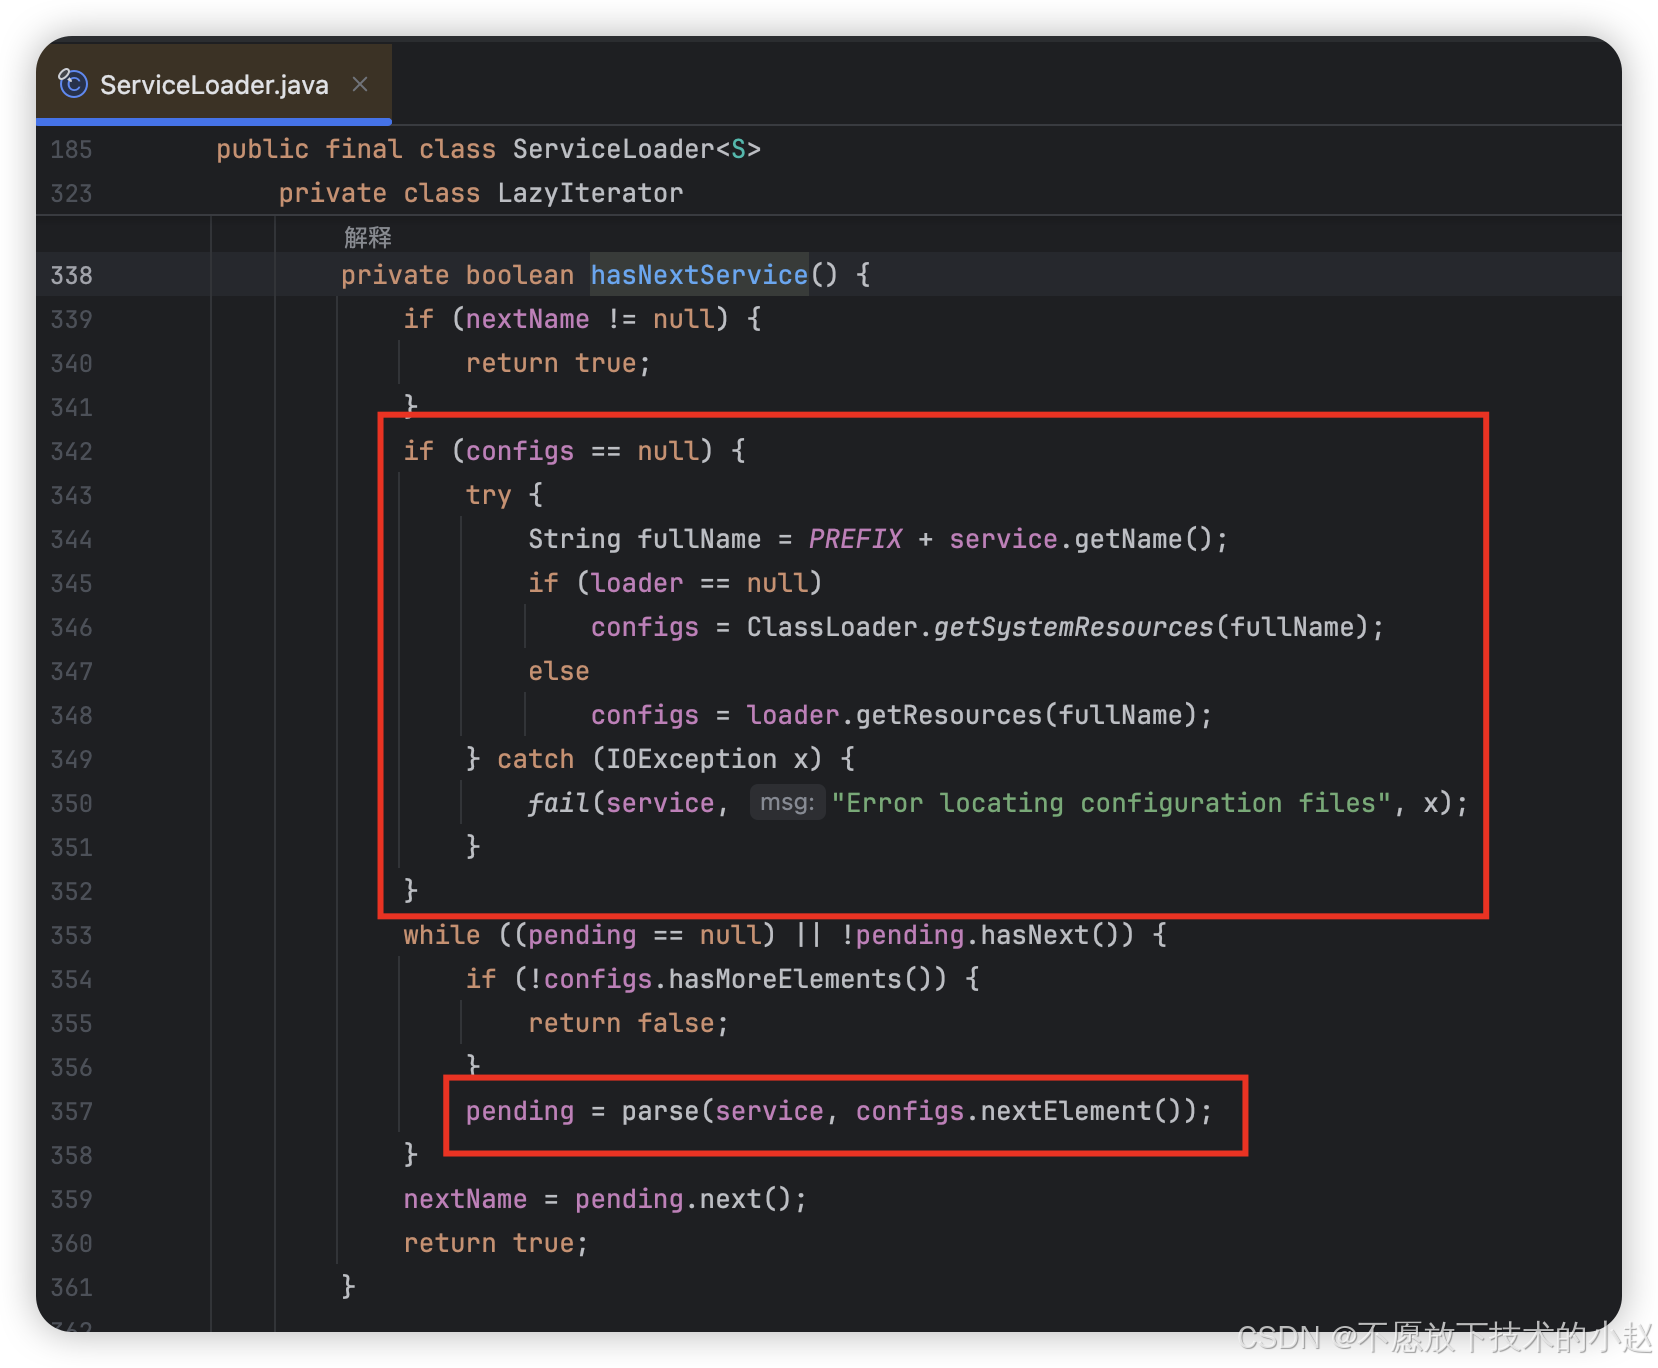1658x1368 pixels.
Task: Click line number 338 in the gutter
Action: 71,275
